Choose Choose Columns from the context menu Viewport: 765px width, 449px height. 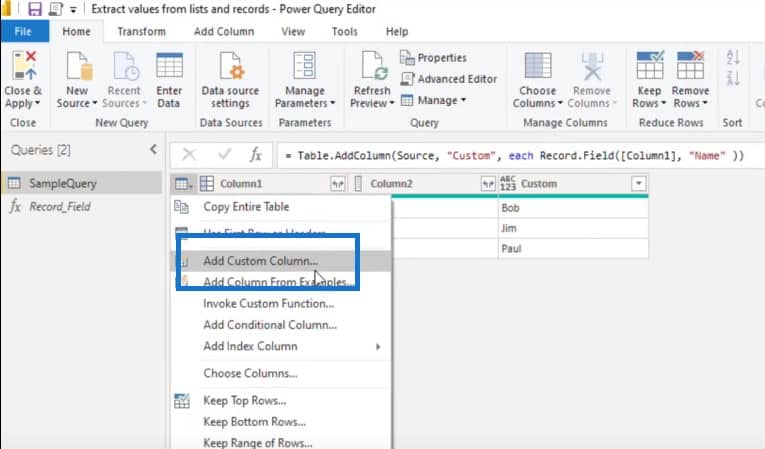pos(281,373)
